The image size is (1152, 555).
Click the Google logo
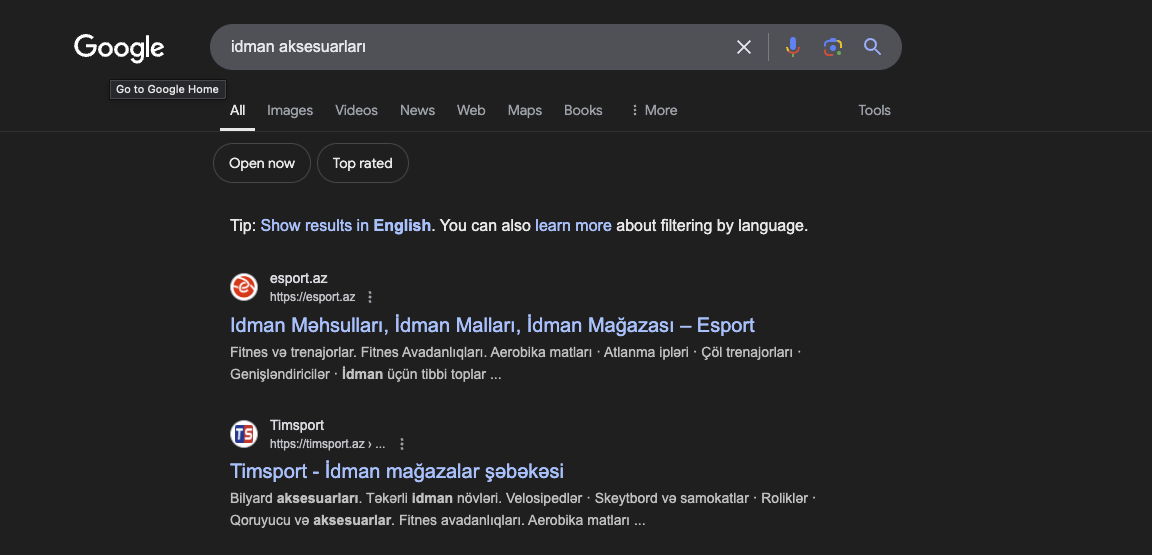point(119,48)
